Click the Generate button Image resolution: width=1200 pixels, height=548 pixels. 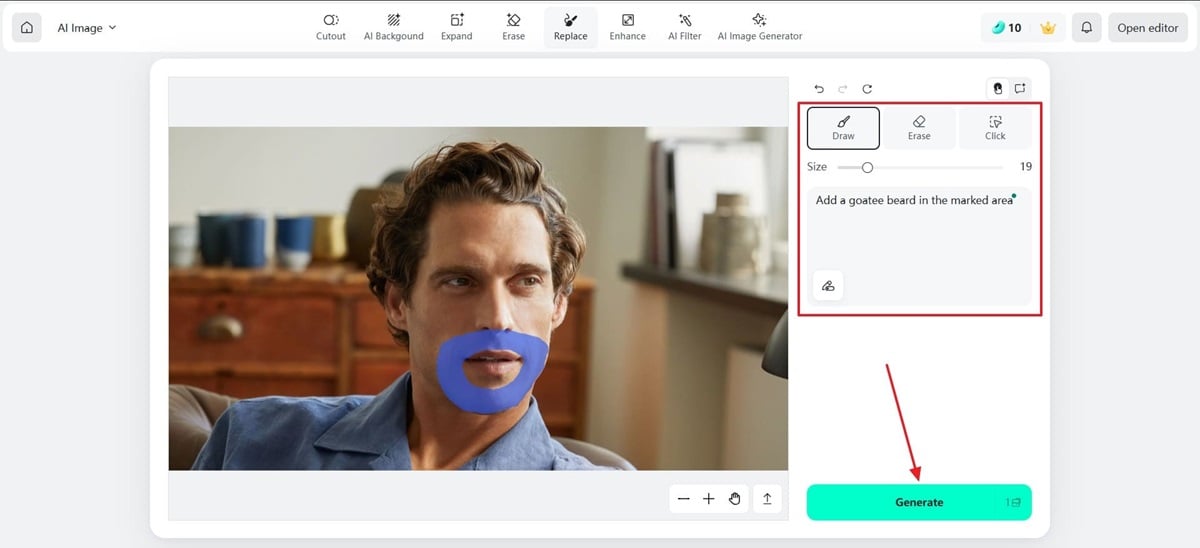919,502
